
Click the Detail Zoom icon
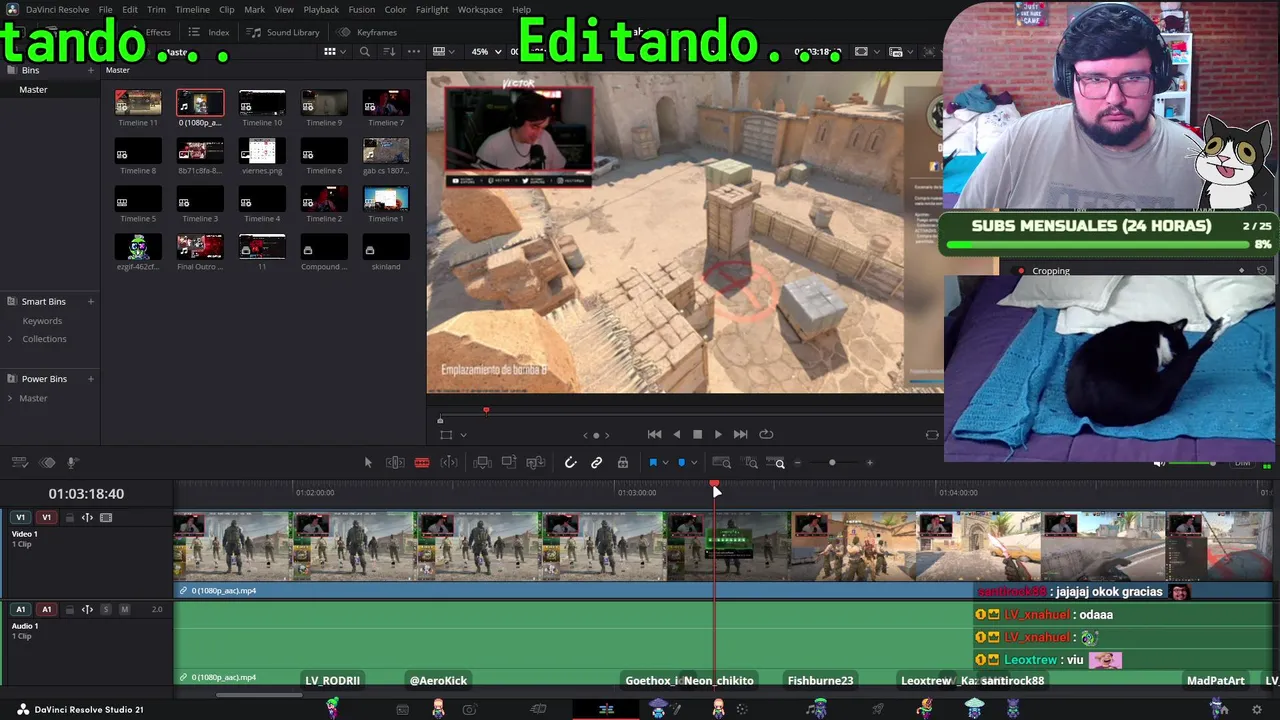pyautogui.click(x=751, y=463)
